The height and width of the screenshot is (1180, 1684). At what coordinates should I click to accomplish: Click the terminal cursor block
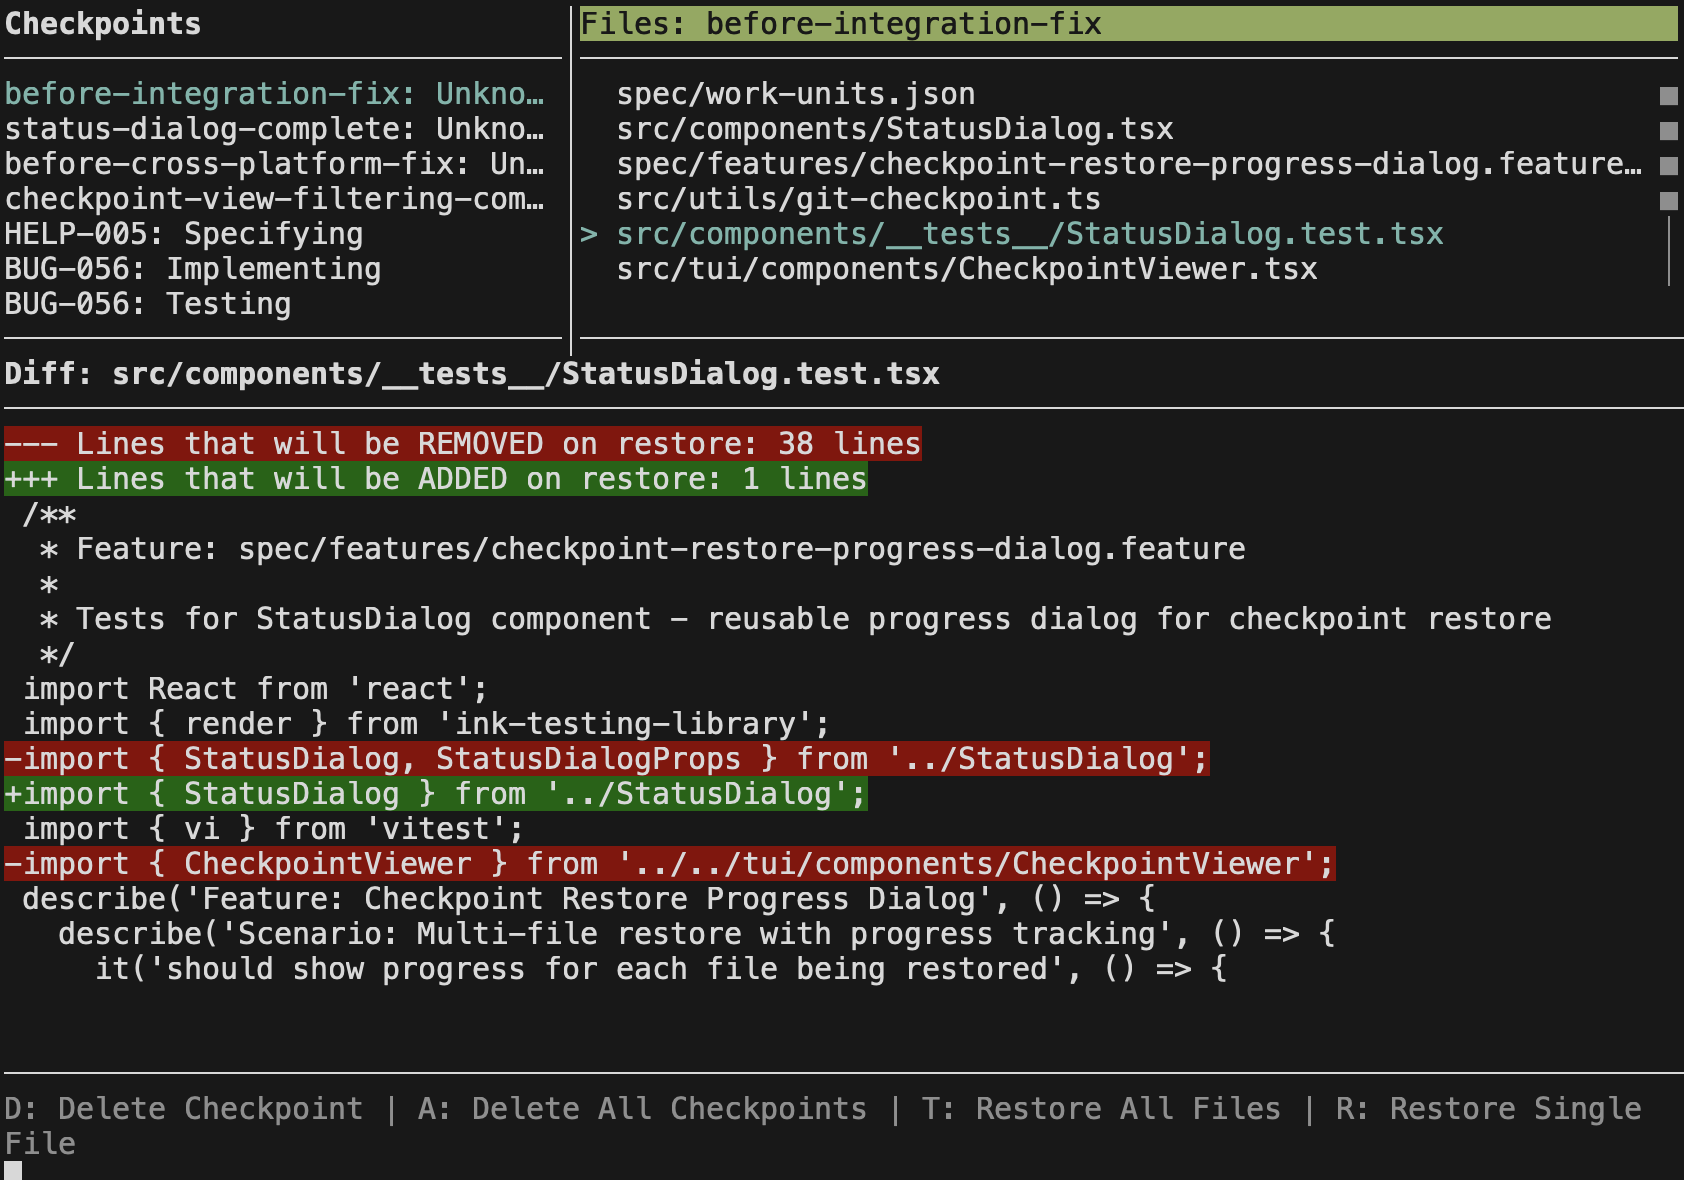tap(13, 1171)
